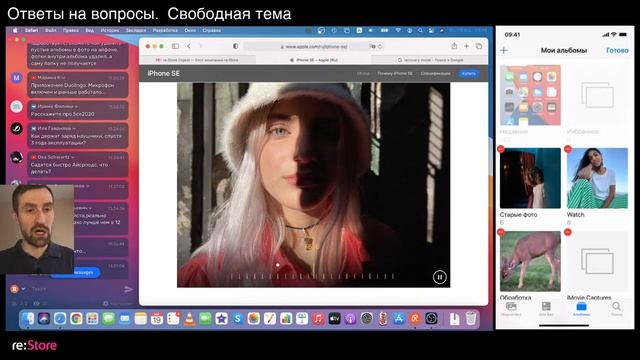Open Podcasts app in the Dock

(350, 319)
